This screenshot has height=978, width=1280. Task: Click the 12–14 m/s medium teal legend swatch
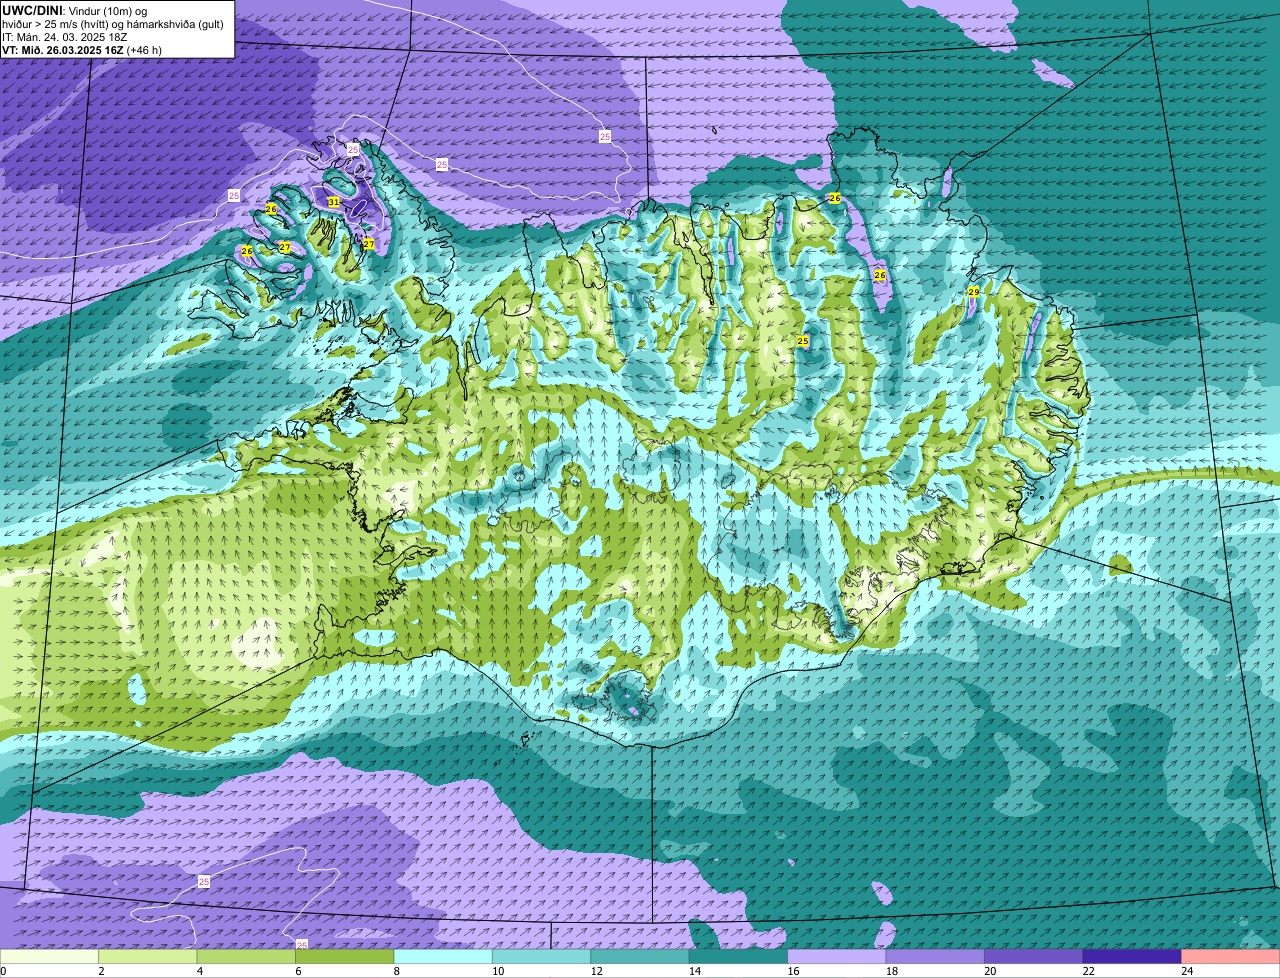[x=640, y=957]
